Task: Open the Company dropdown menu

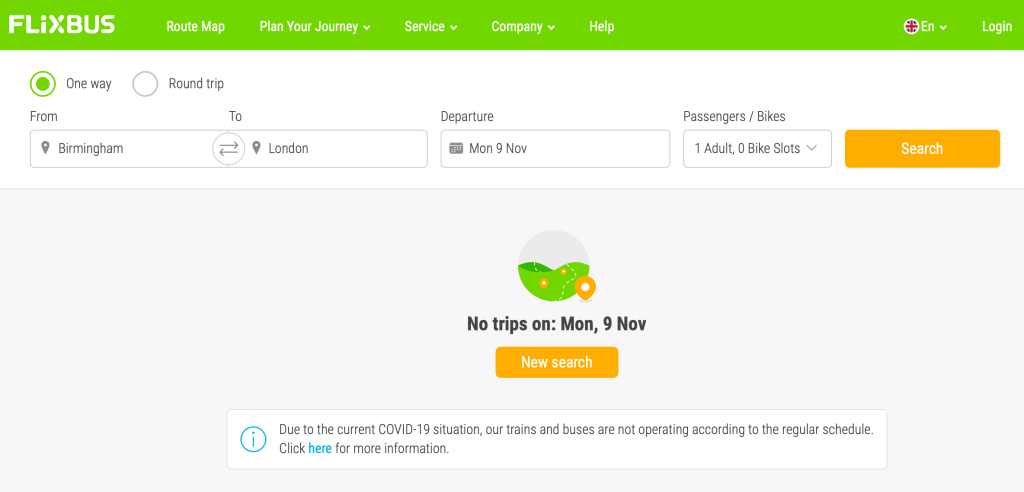Action: [524, 27]
